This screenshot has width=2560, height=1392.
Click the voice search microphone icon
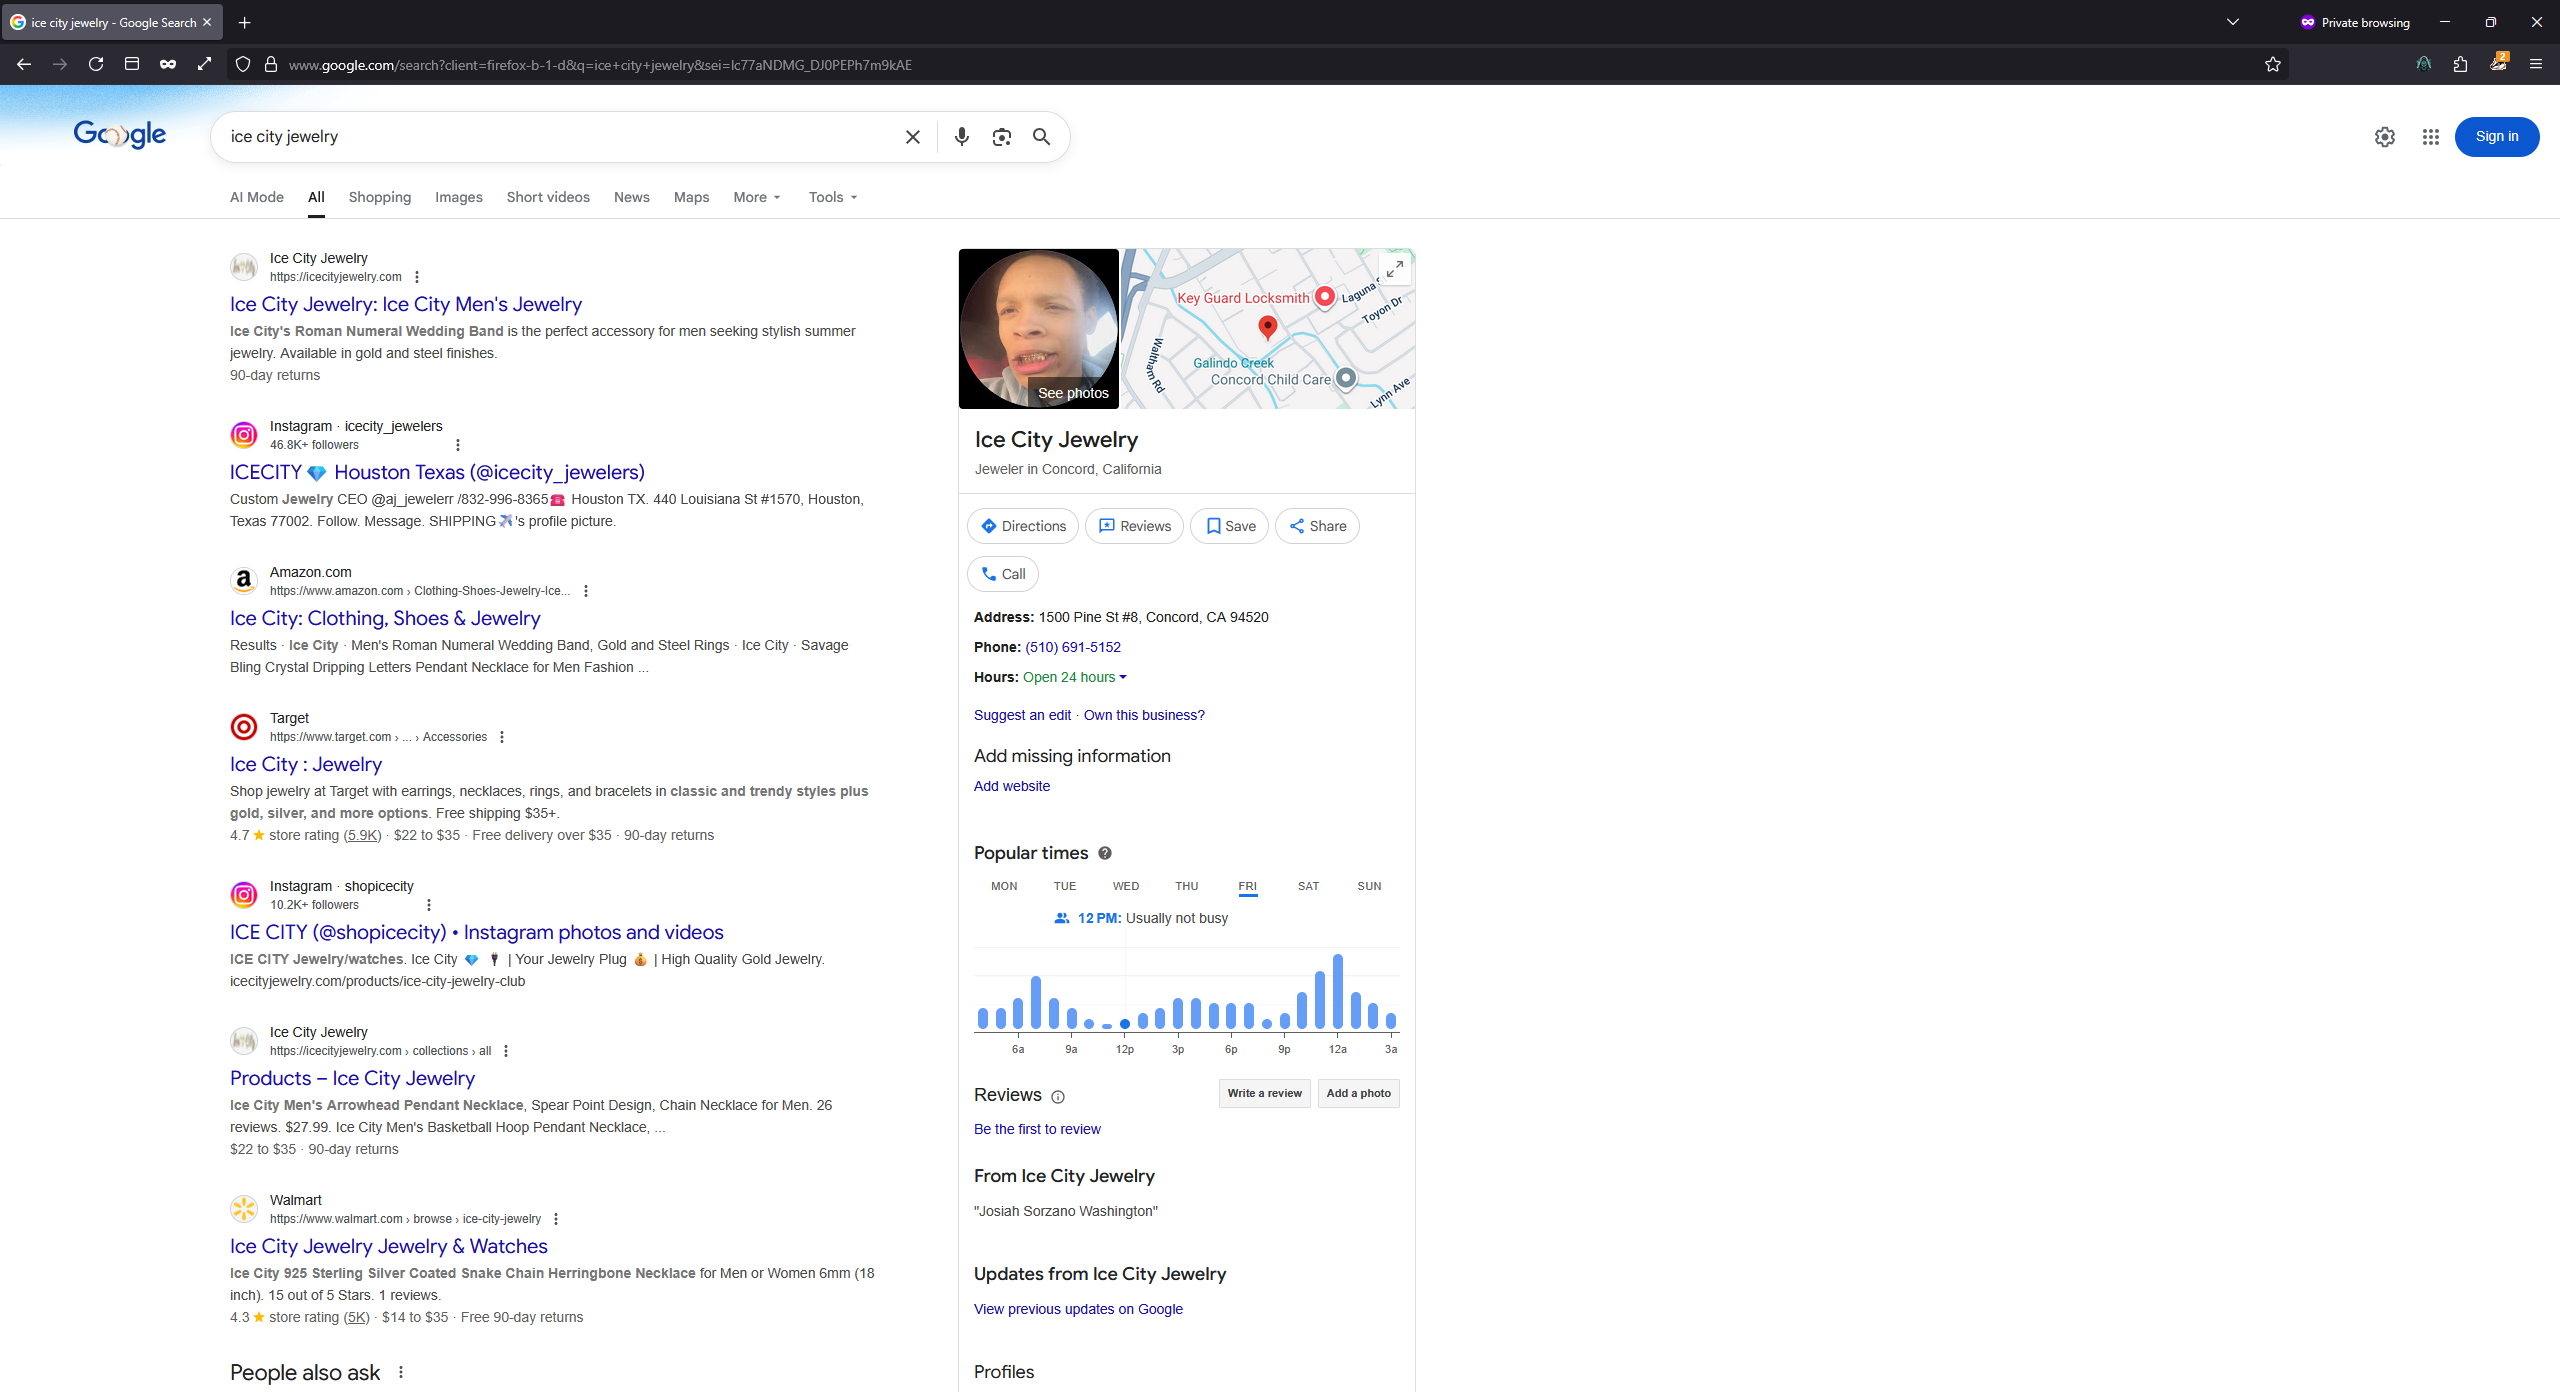click(961, 137)
